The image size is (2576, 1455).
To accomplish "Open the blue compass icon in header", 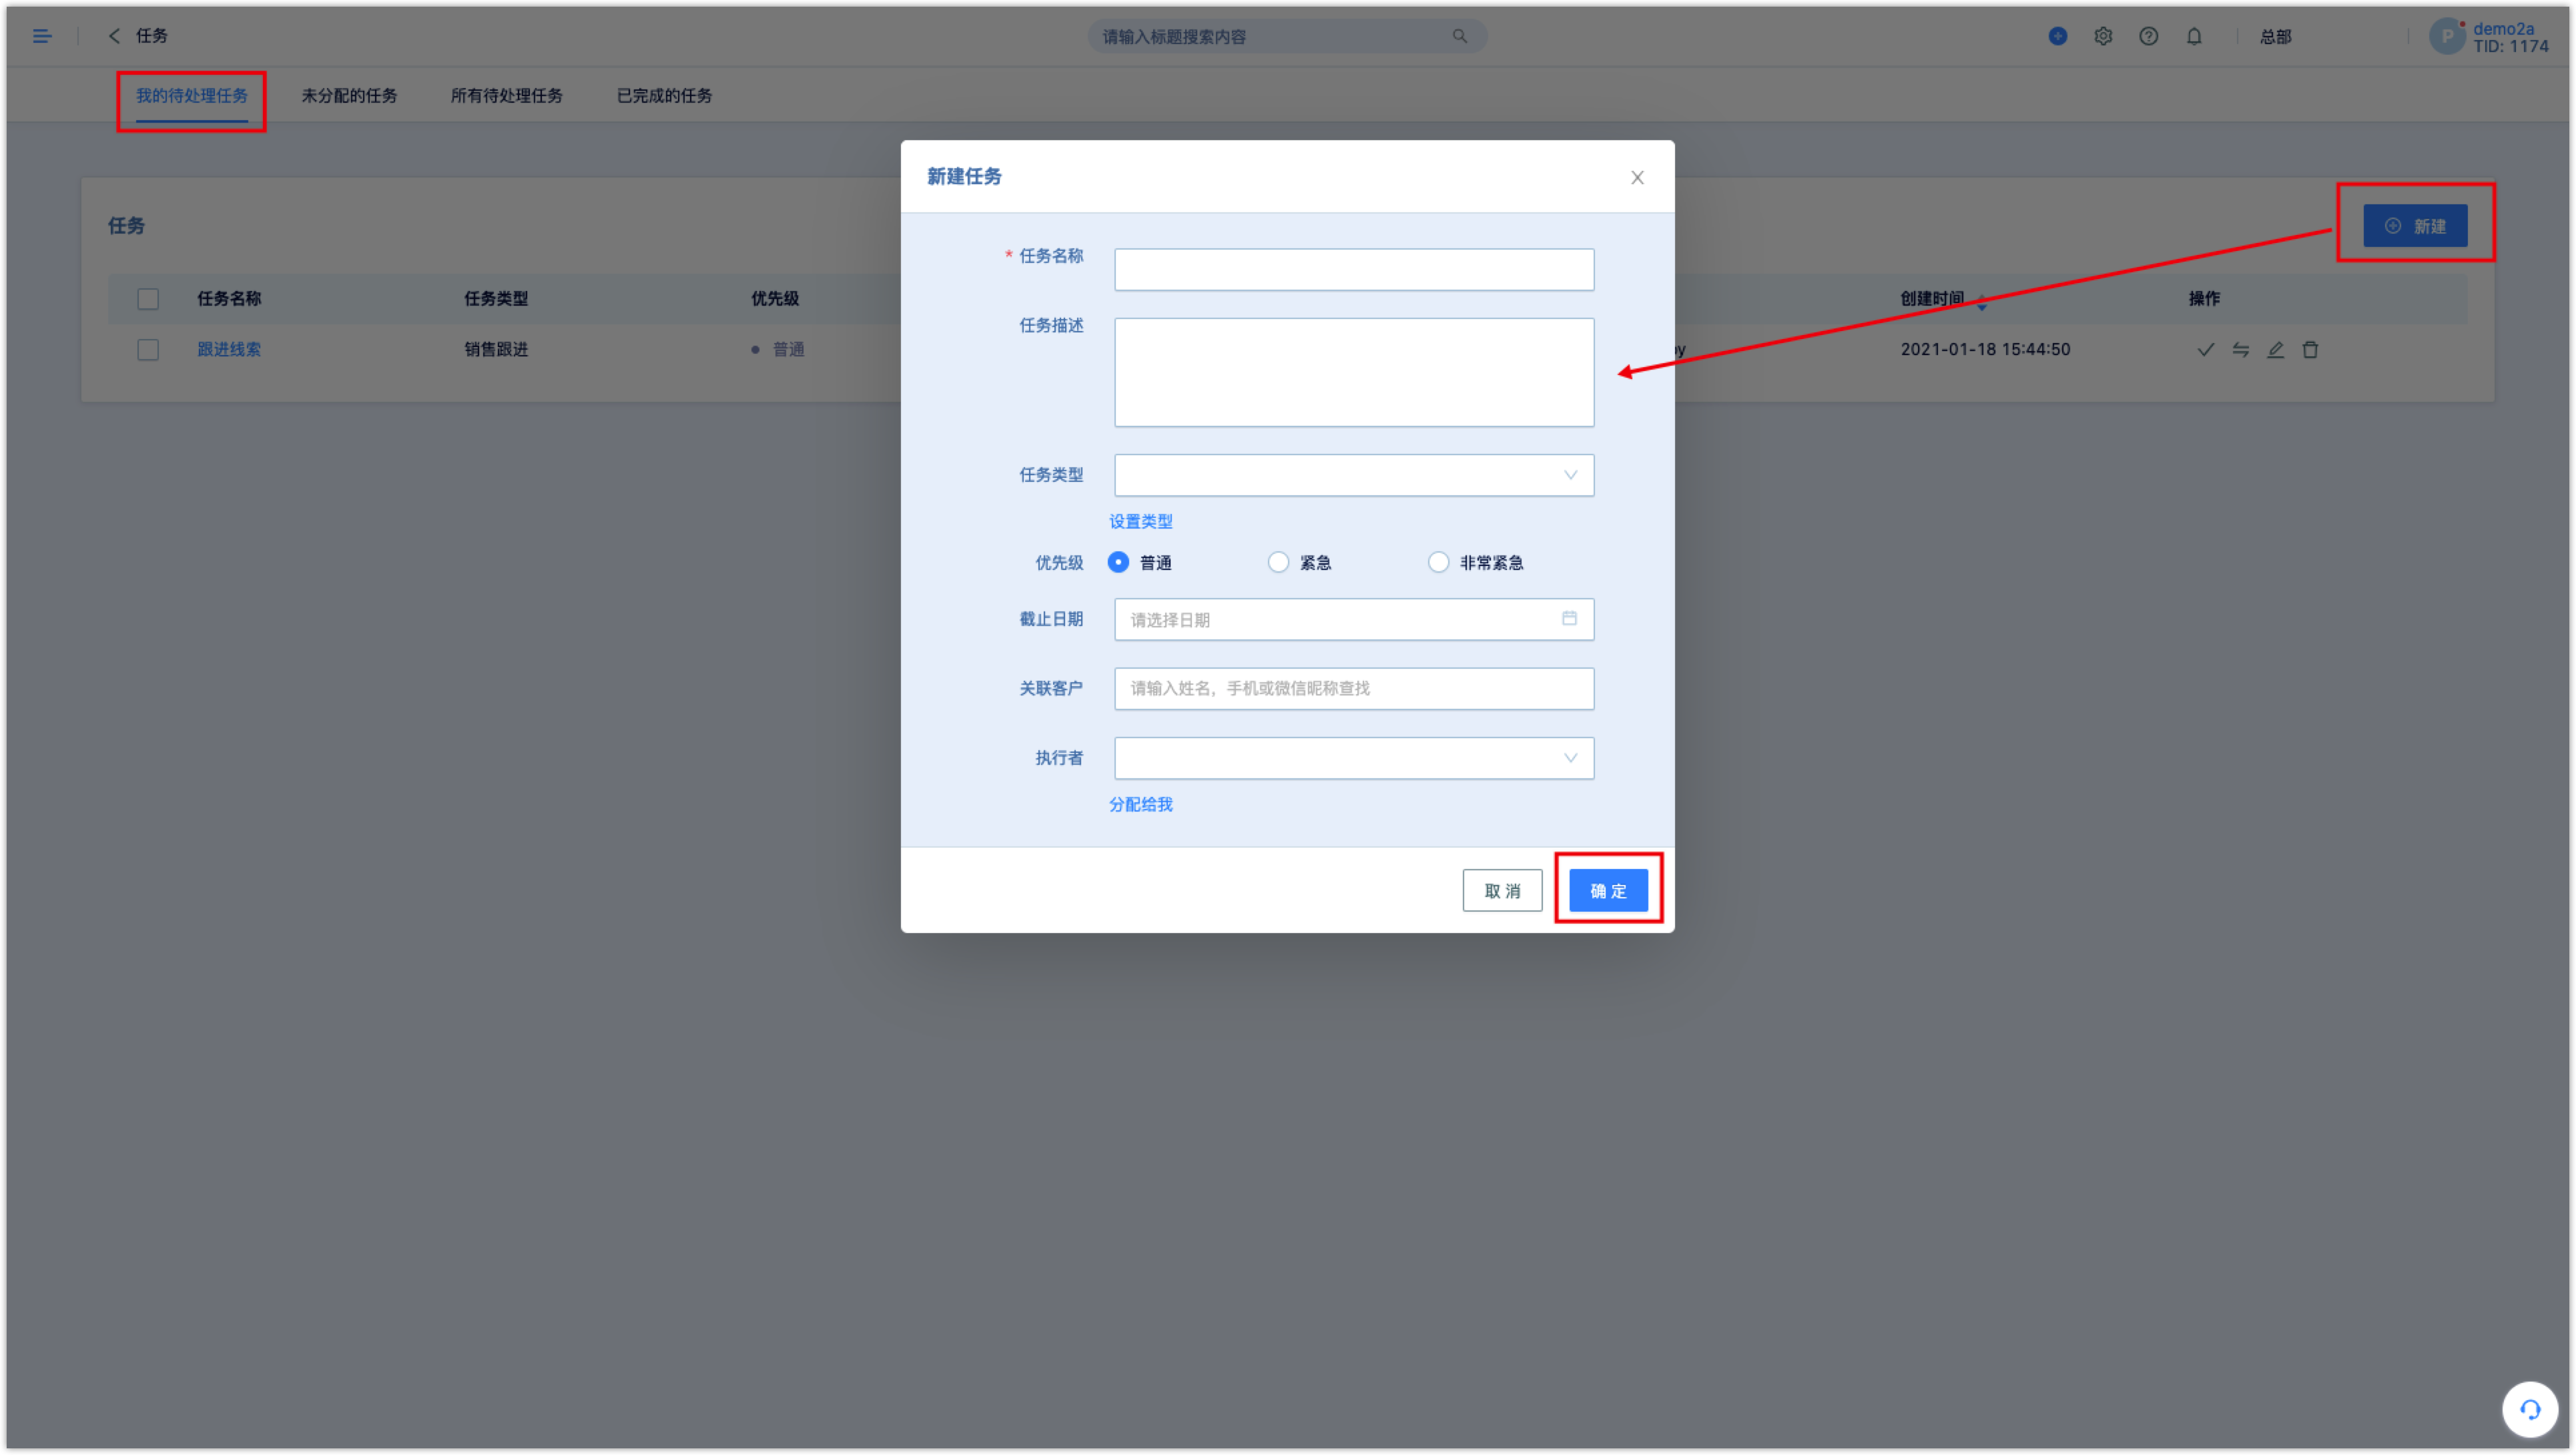I will coord(2057,36).
